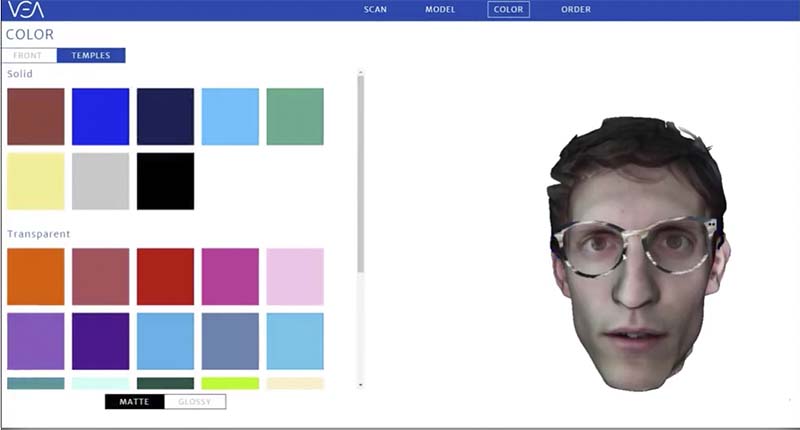Open the SCAN step tab

pyautogui.click(x=375, y=10)
